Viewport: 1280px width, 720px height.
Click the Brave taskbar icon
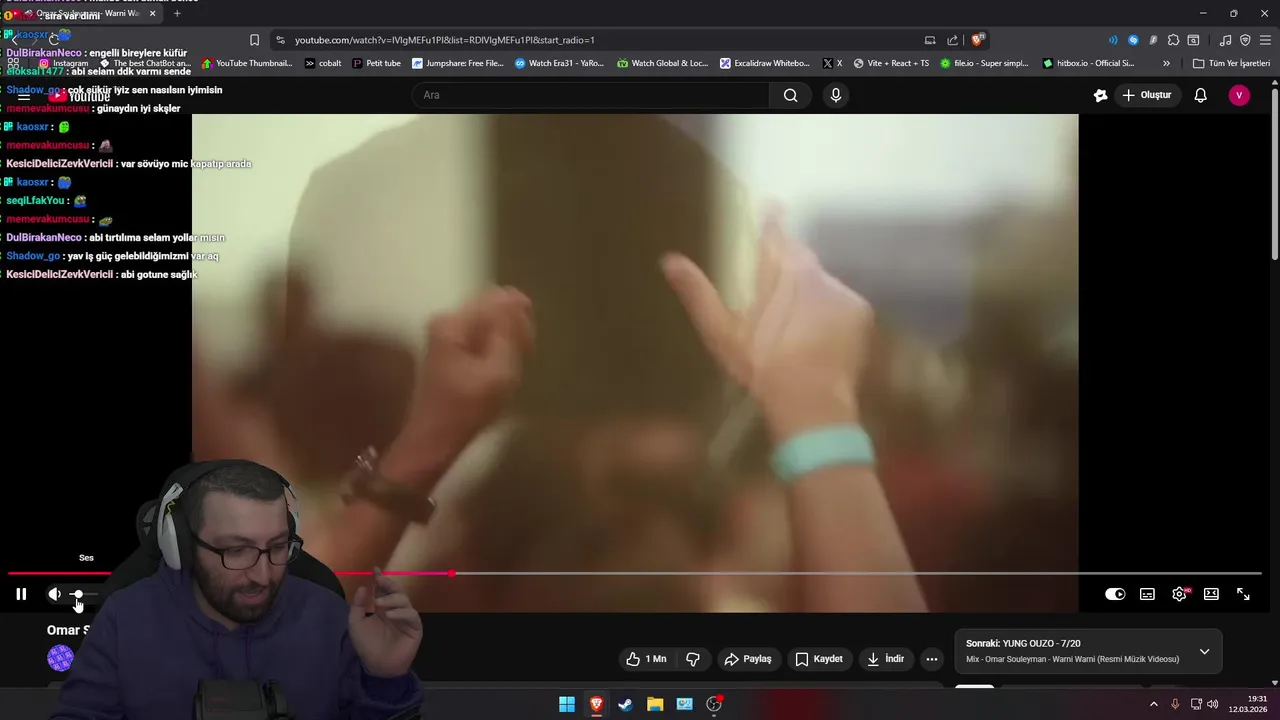[x=596, y=704]
